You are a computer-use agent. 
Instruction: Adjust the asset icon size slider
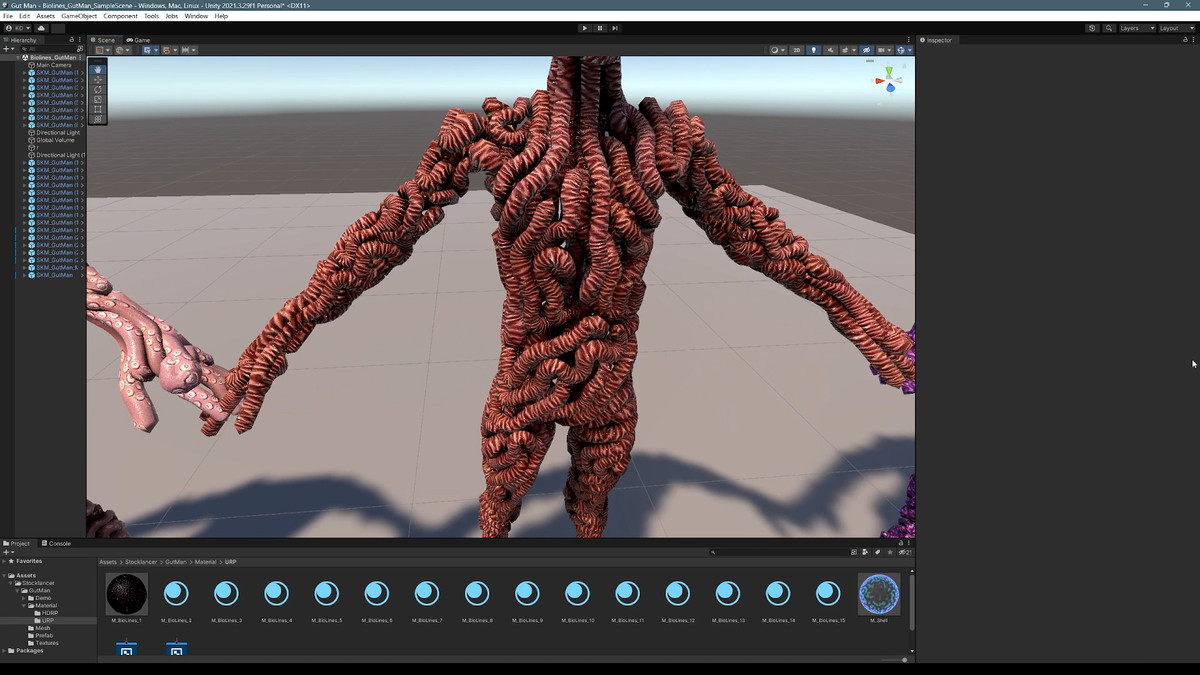904,660
